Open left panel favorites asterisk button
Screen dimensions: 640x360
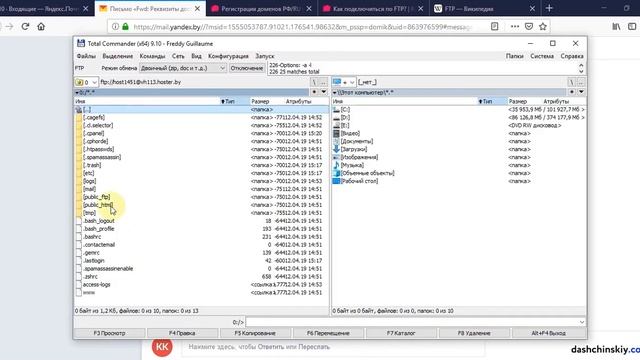pyautogui.click(x=314, y=92)
